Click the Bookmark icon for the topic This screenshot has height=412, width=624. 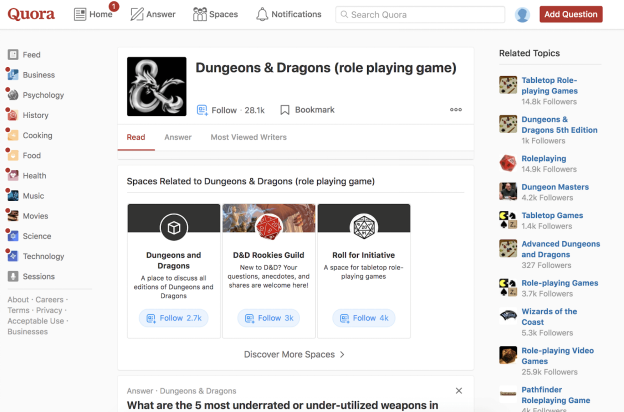[x=285, y=110]
